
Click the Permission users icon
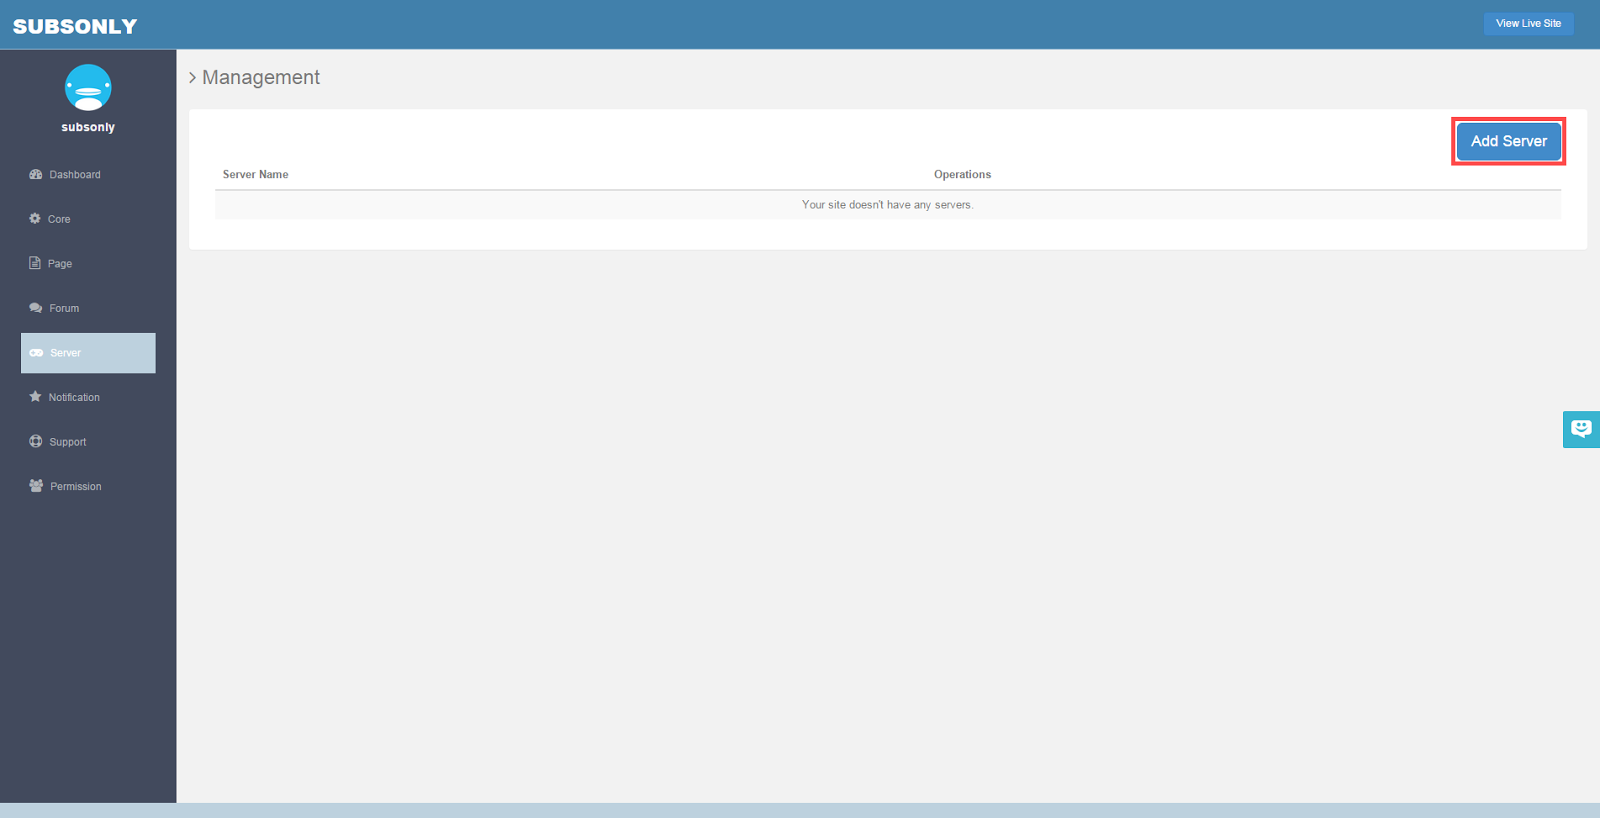tap(36, 486)
